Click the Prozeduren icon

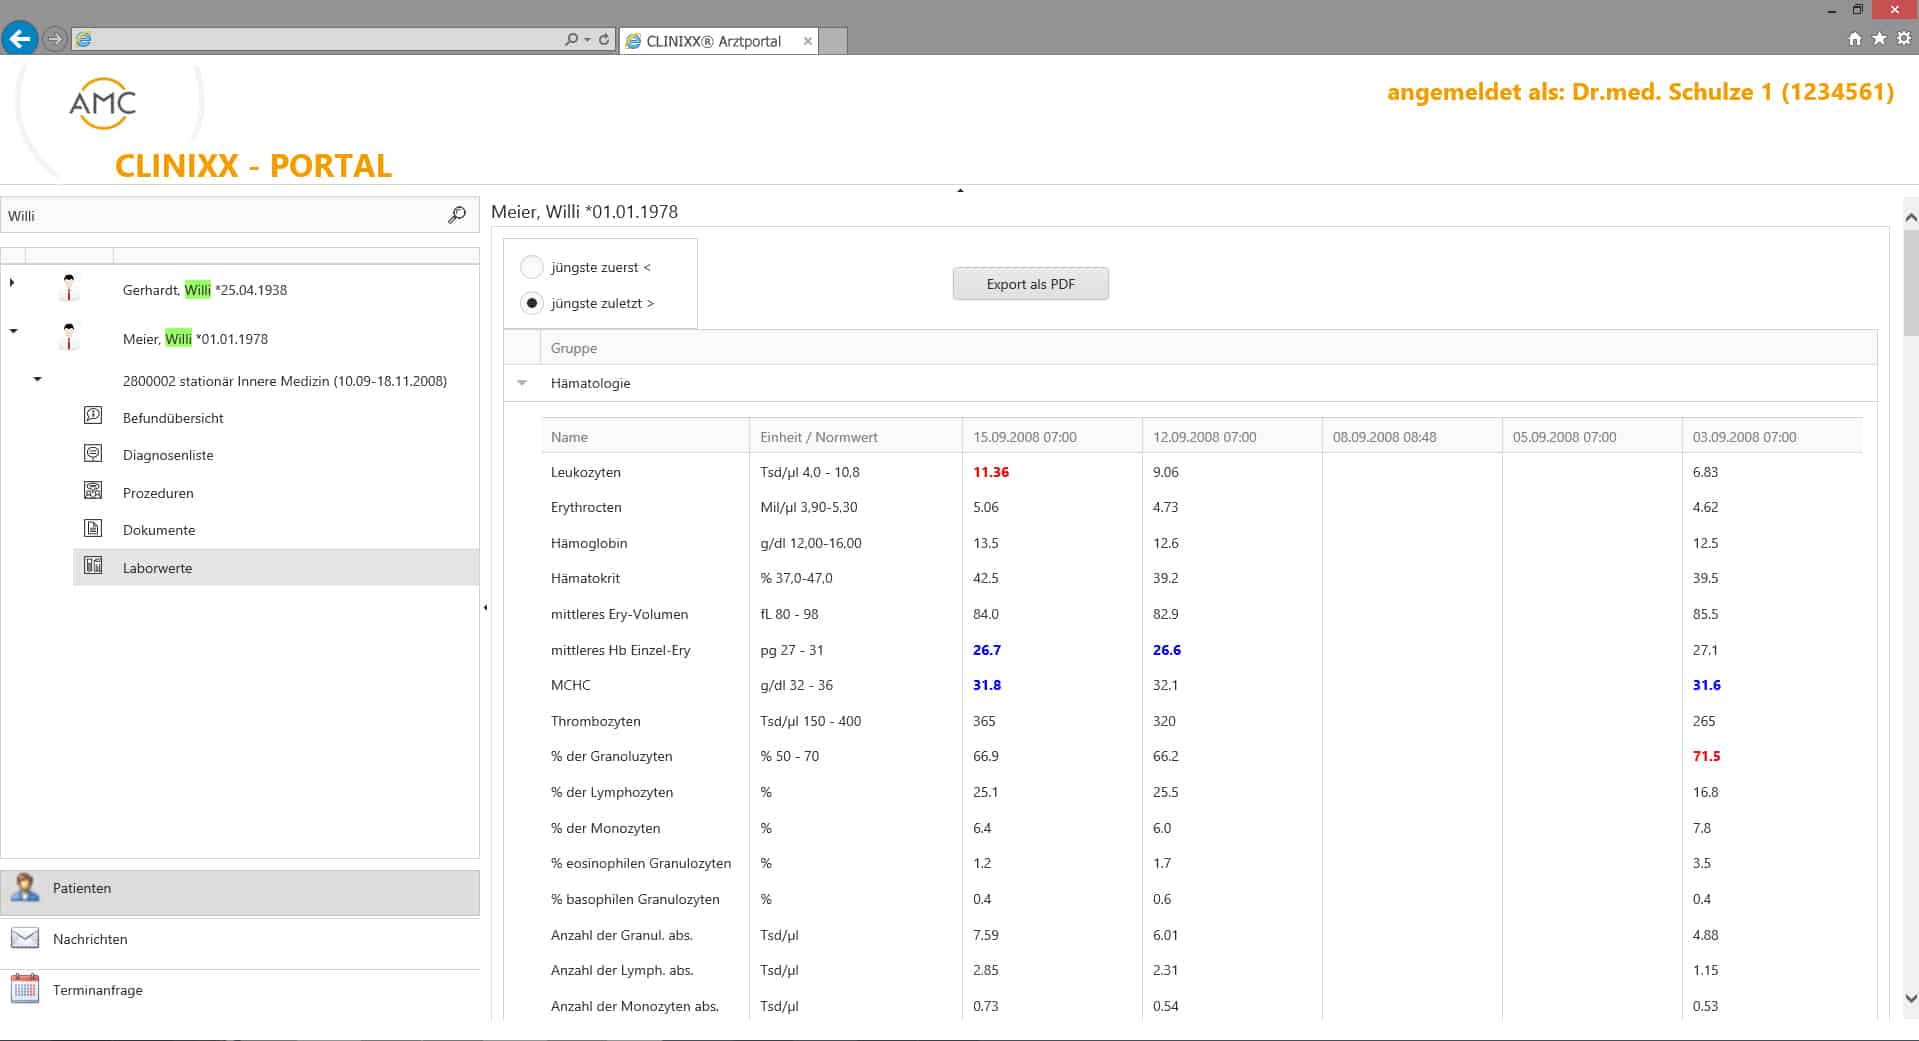point(93,491)
